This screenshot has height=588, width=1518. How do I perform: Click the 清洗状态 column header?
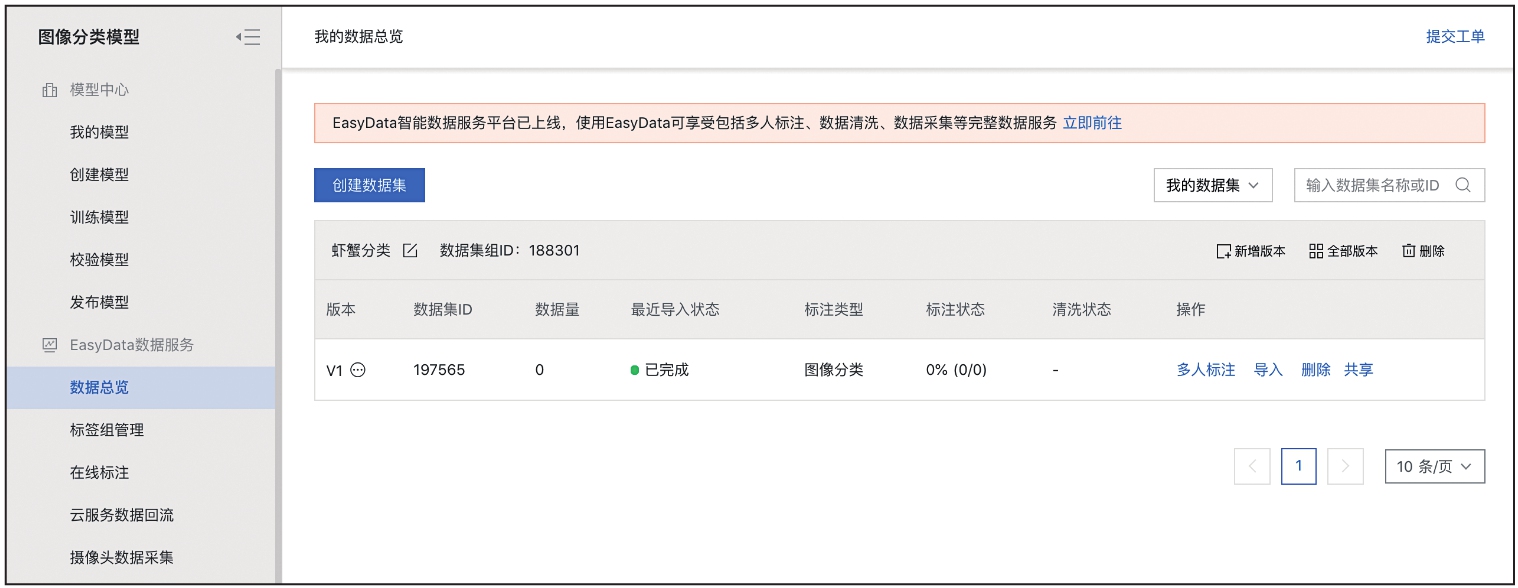(1082, 310)
